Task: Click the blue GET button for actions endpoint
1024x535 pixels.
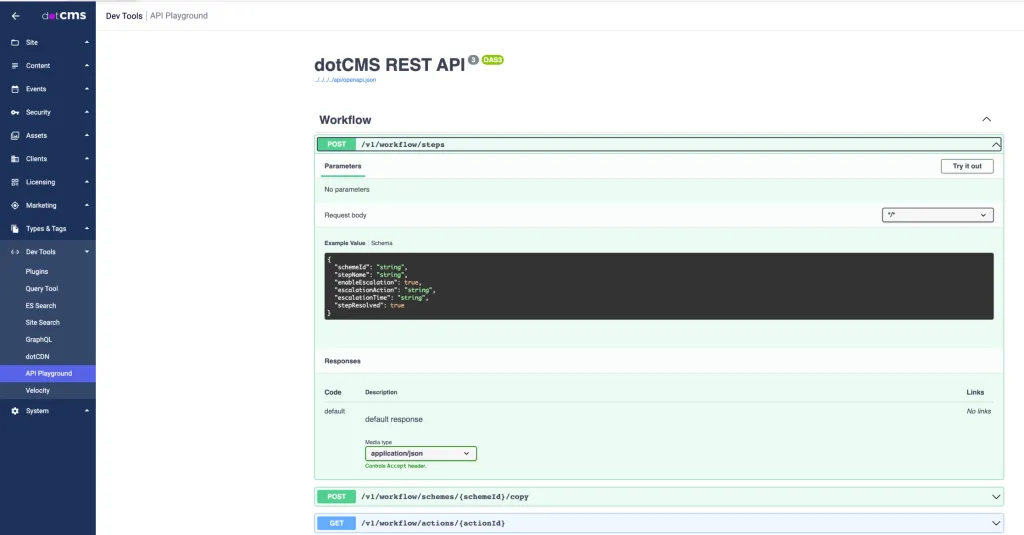Action: coord(336,523)
